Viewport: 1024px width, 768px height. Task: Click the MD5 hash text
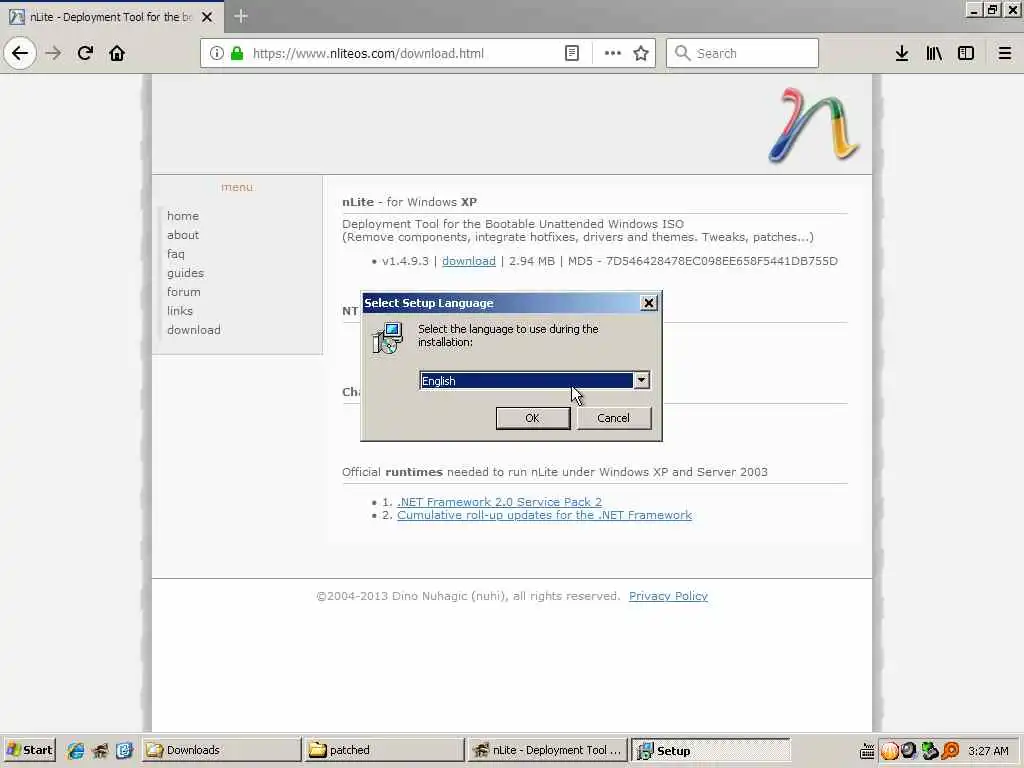[722, 261]
